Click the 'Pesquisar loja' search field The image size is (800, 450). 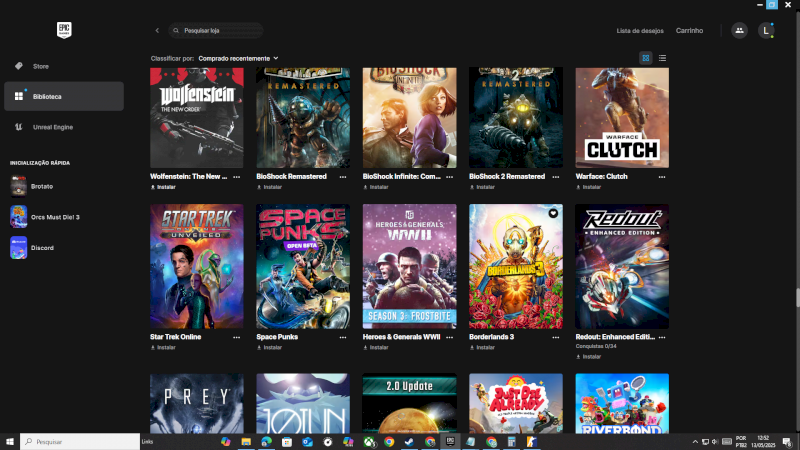tap(220, 31)
